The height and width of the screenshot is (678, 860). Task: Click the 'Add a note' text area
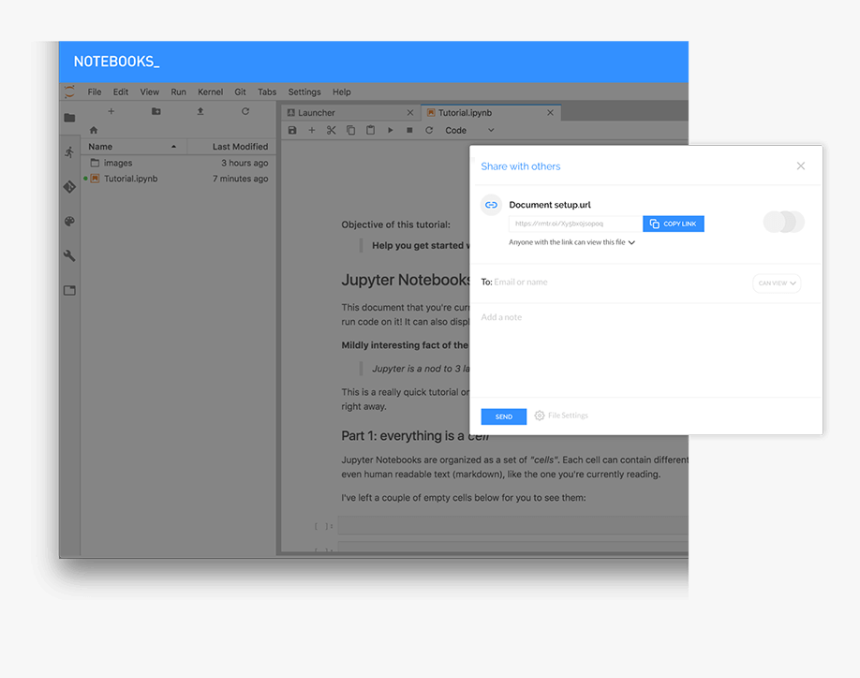click(x=646, y=351)
